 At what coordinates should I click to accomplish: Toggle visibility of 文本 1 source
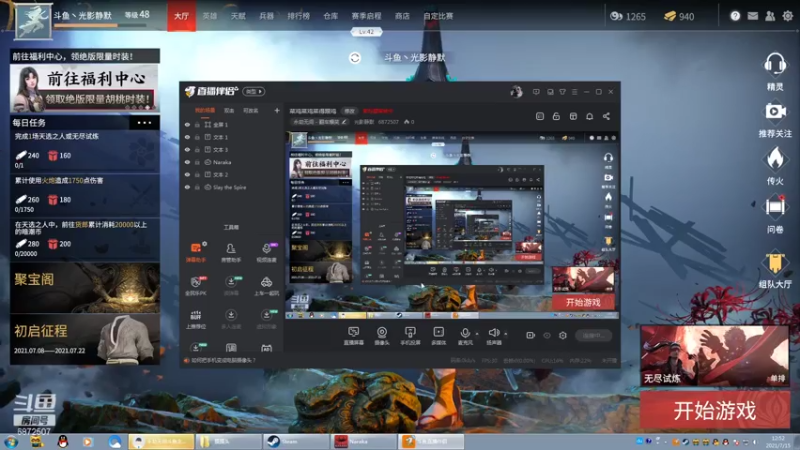tap(187, 137)
